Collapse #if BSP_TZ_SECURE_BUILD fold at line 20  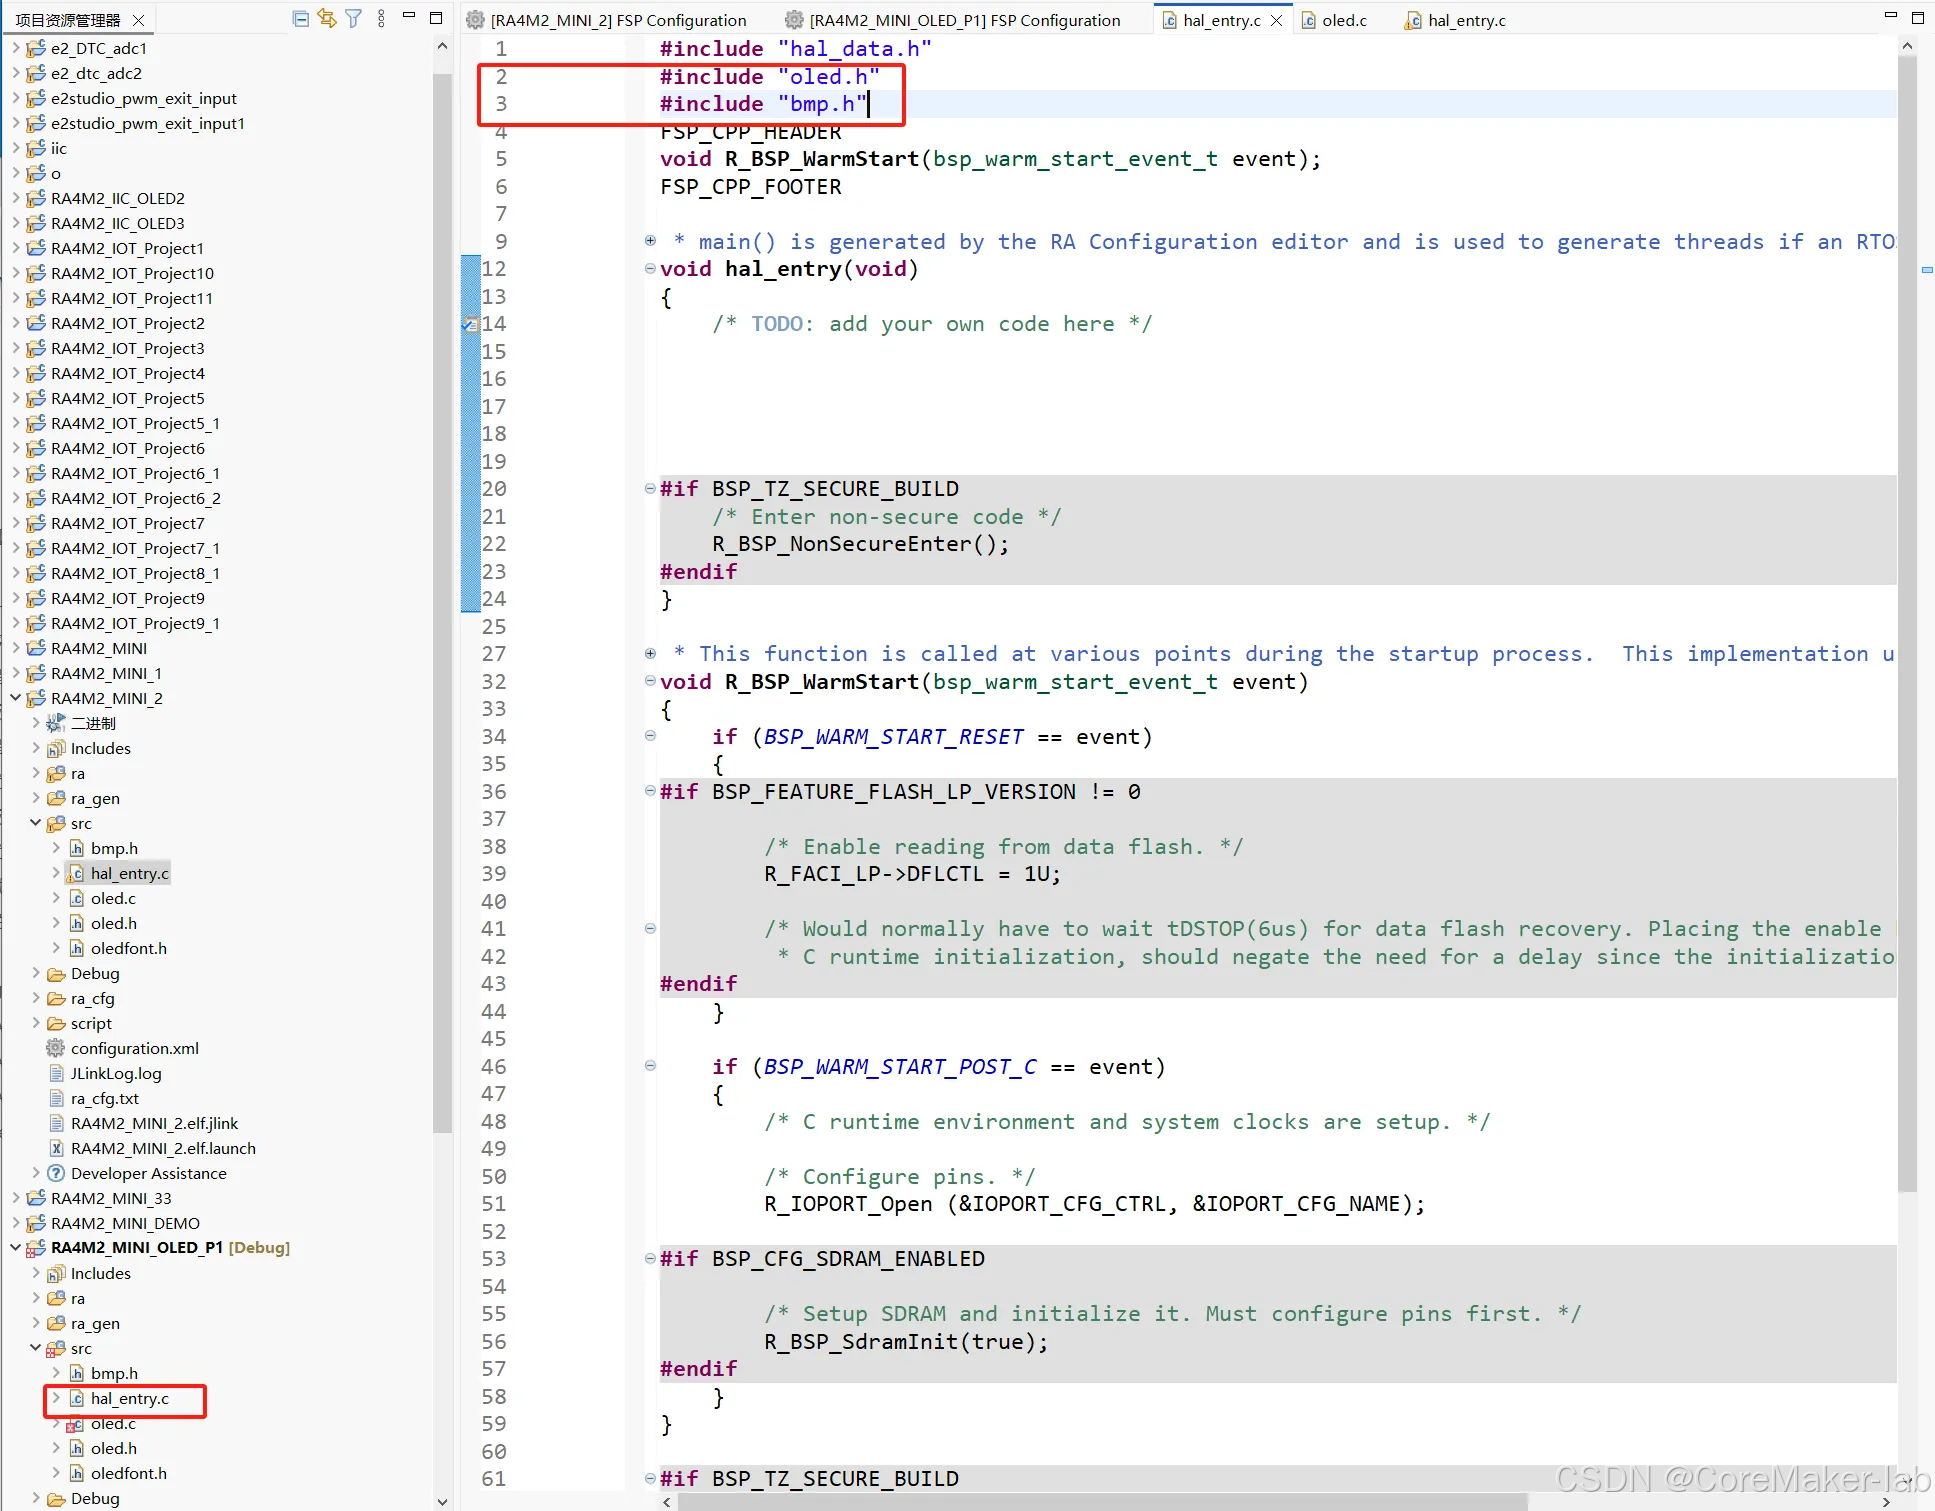point(650,488)
